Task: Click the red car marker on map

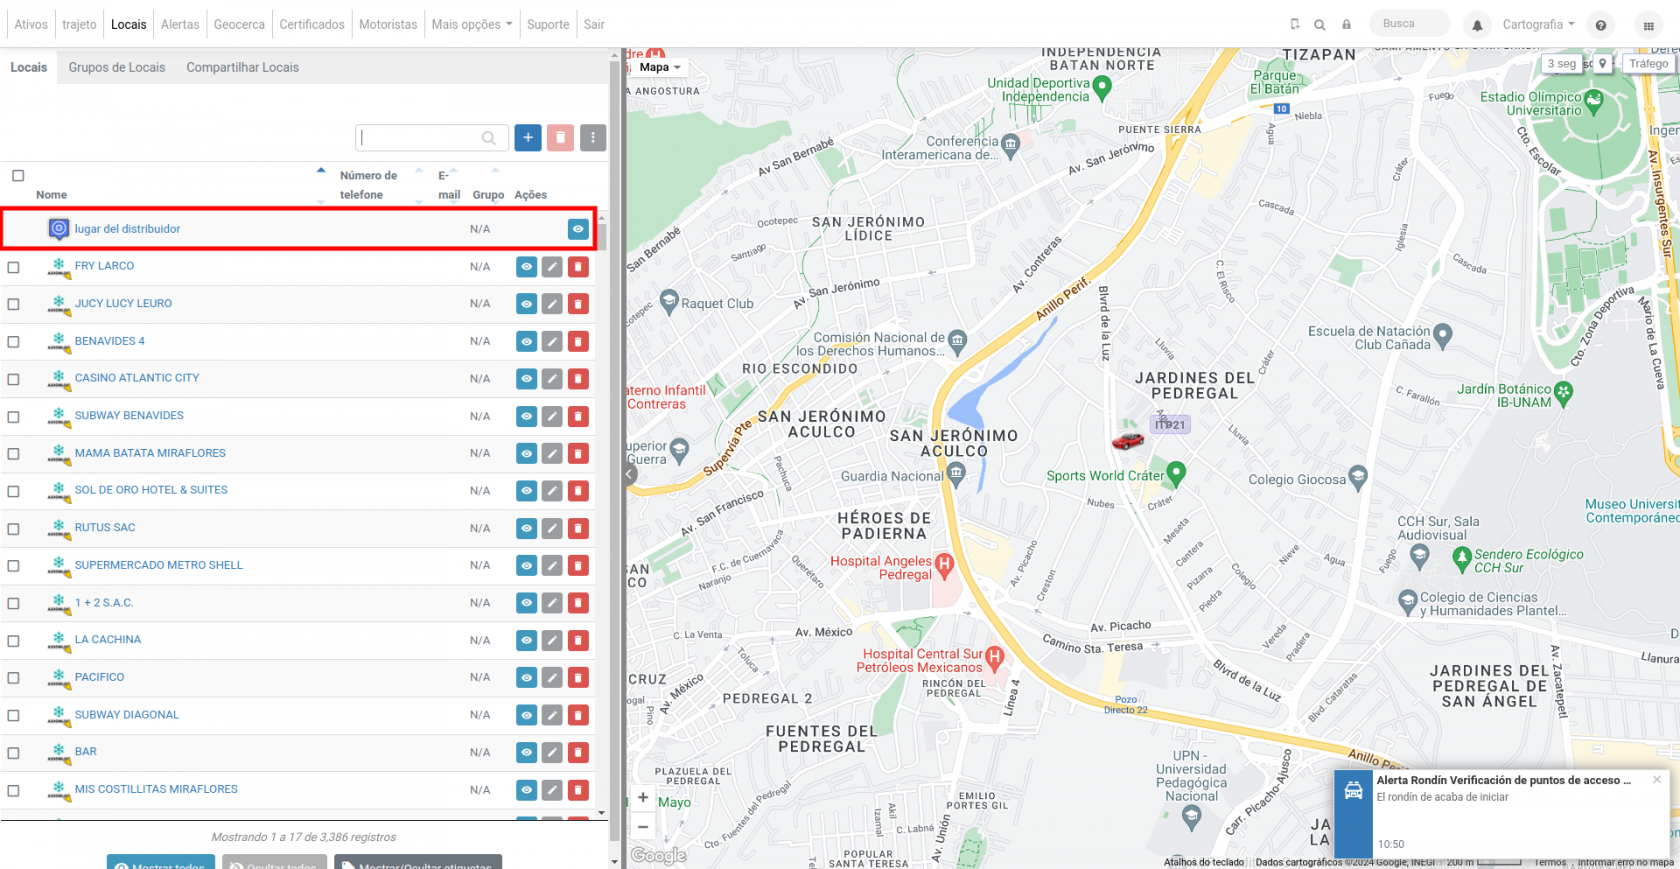Action: [x=1128, y=441]
